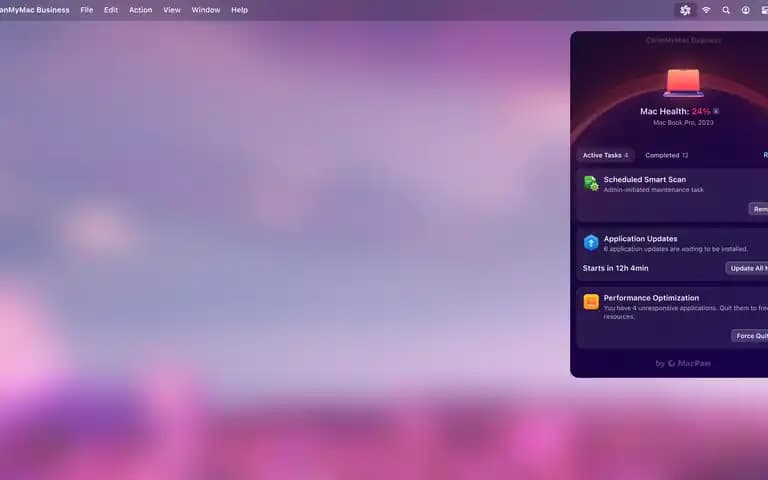Switch to the Completed tab
Screen dimensions: 768x480
point(667,155)
